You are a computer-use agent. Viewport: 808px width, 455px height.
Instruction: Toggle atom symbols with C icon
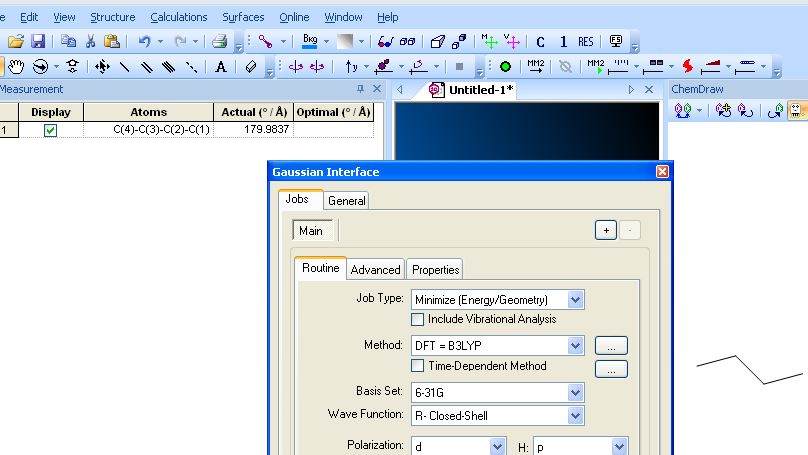point(540,42)
